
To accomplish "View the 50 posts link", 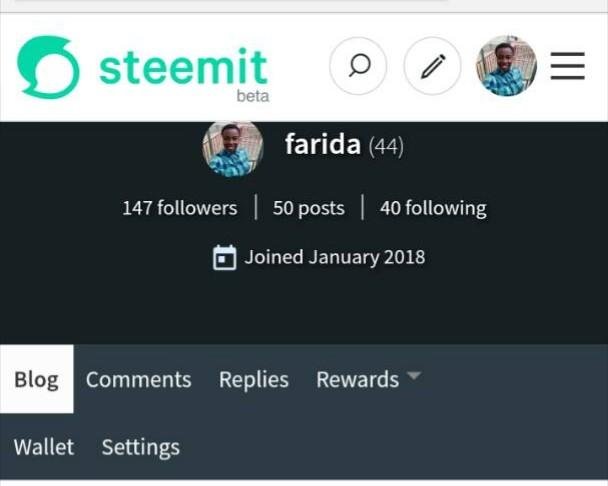I will [x=308, y=208].
